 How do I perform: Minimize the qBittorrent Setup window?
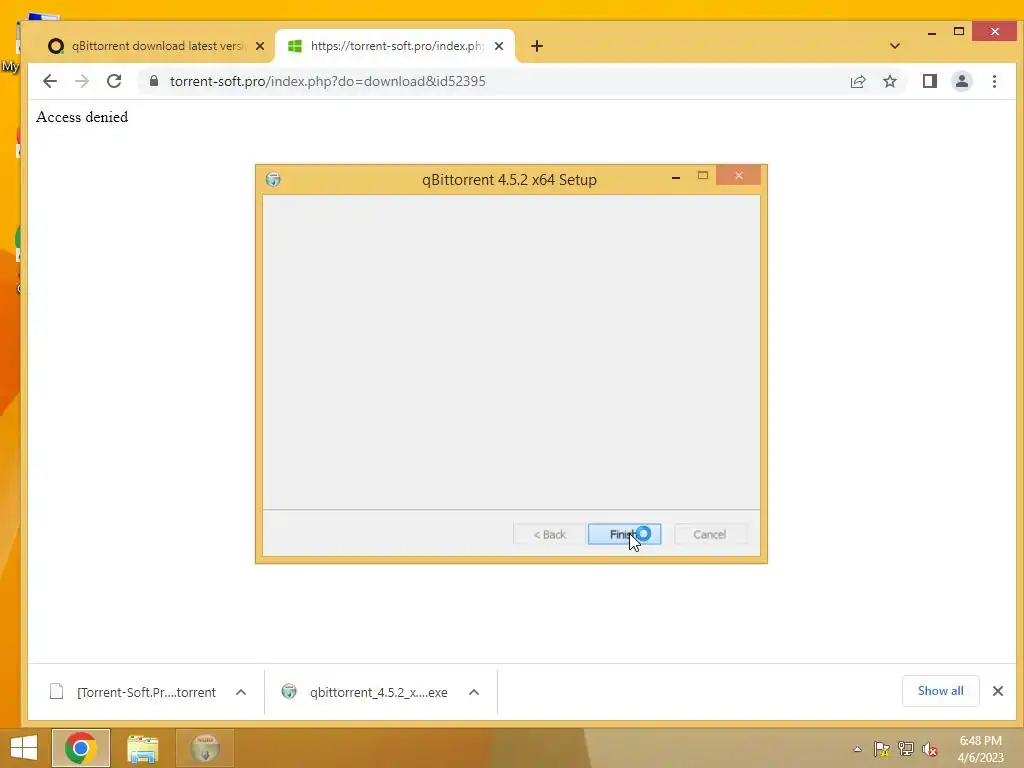pyautogui.click(x=676, y=176)
